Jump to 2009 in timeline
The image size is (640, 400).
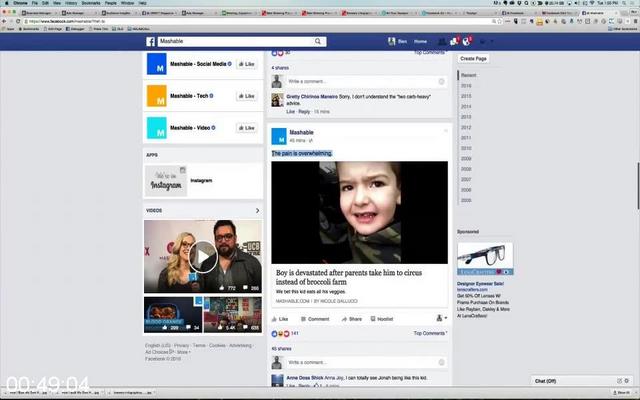[x=466, y=159]
